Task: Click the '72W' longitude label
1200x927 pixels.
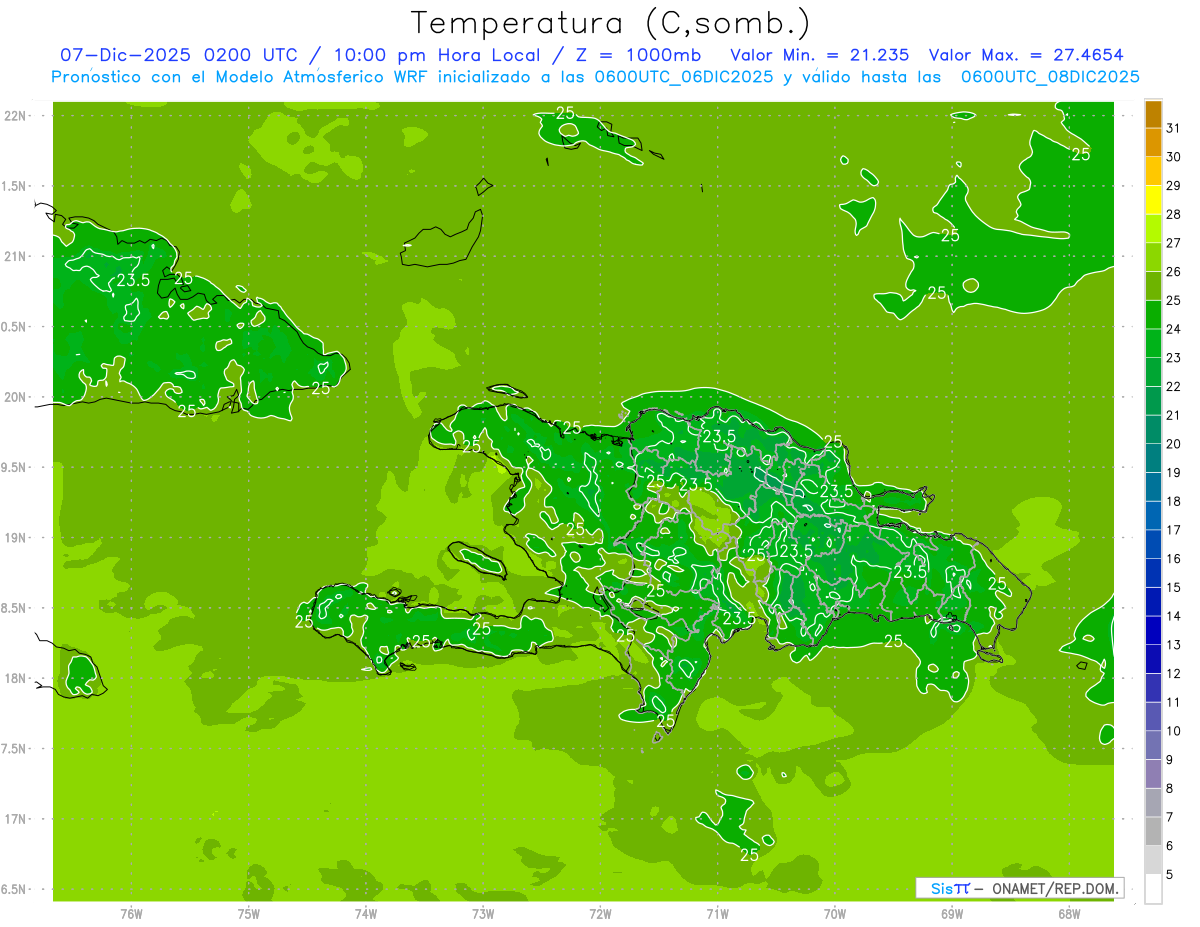Action: [600, 913]
